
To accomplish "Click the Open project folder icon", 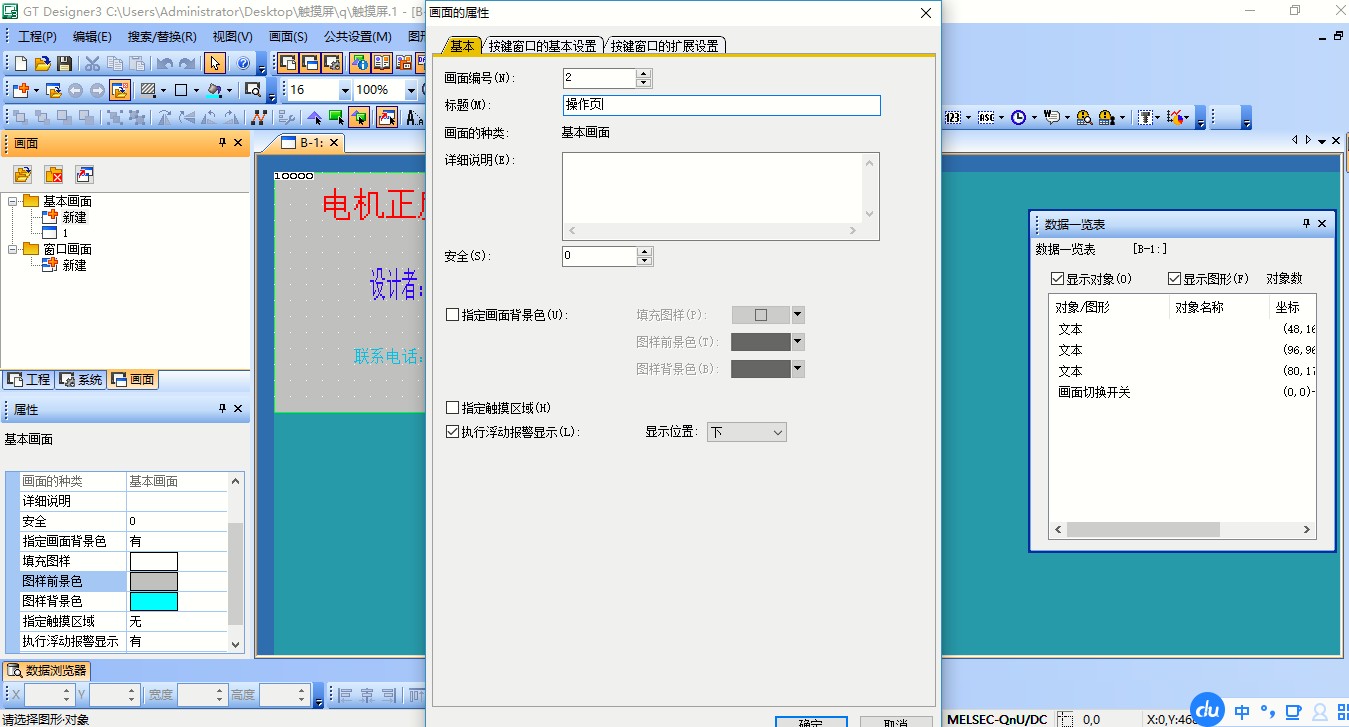I will pos(42,63).
